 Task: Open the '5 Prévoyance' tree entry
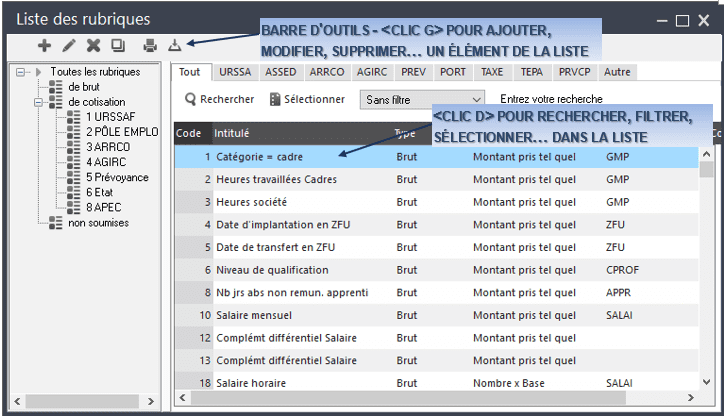point(114,176)
